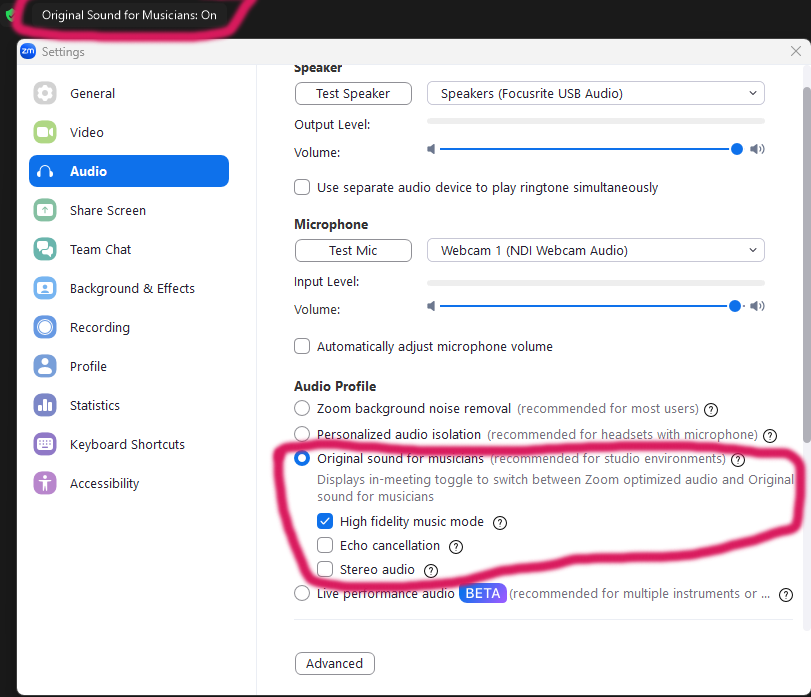
Task: Open the Advanced audio settings button
Action: click(x=335, y=663)
